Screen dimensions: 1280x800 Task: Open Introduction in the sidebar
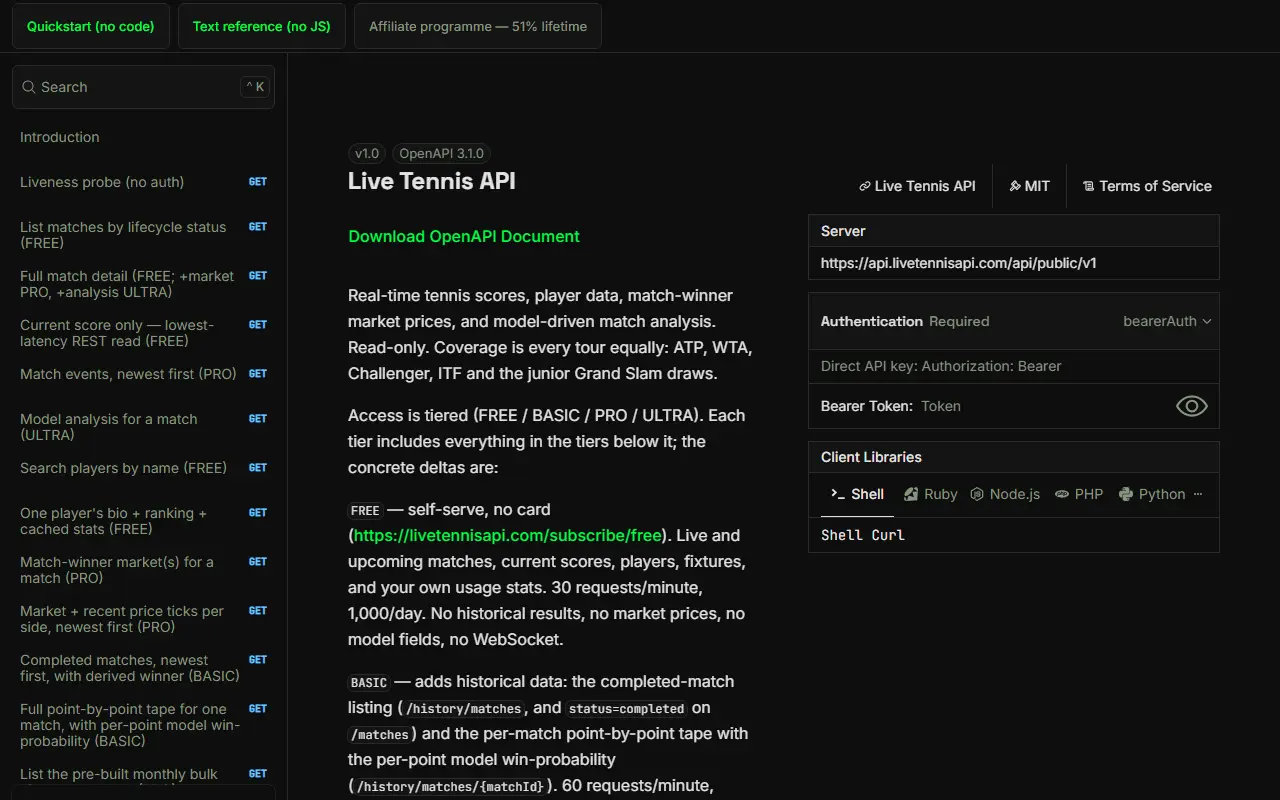pyautogui.click(x=143, y=137)
